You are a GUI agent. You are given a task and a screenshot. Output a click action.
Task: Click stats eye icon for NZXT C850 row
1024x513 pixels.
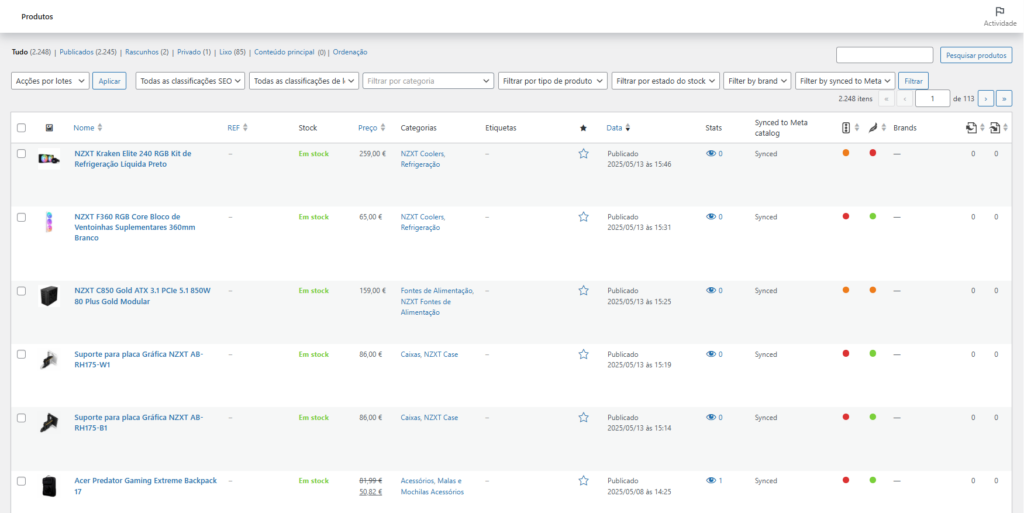(711, 290)
